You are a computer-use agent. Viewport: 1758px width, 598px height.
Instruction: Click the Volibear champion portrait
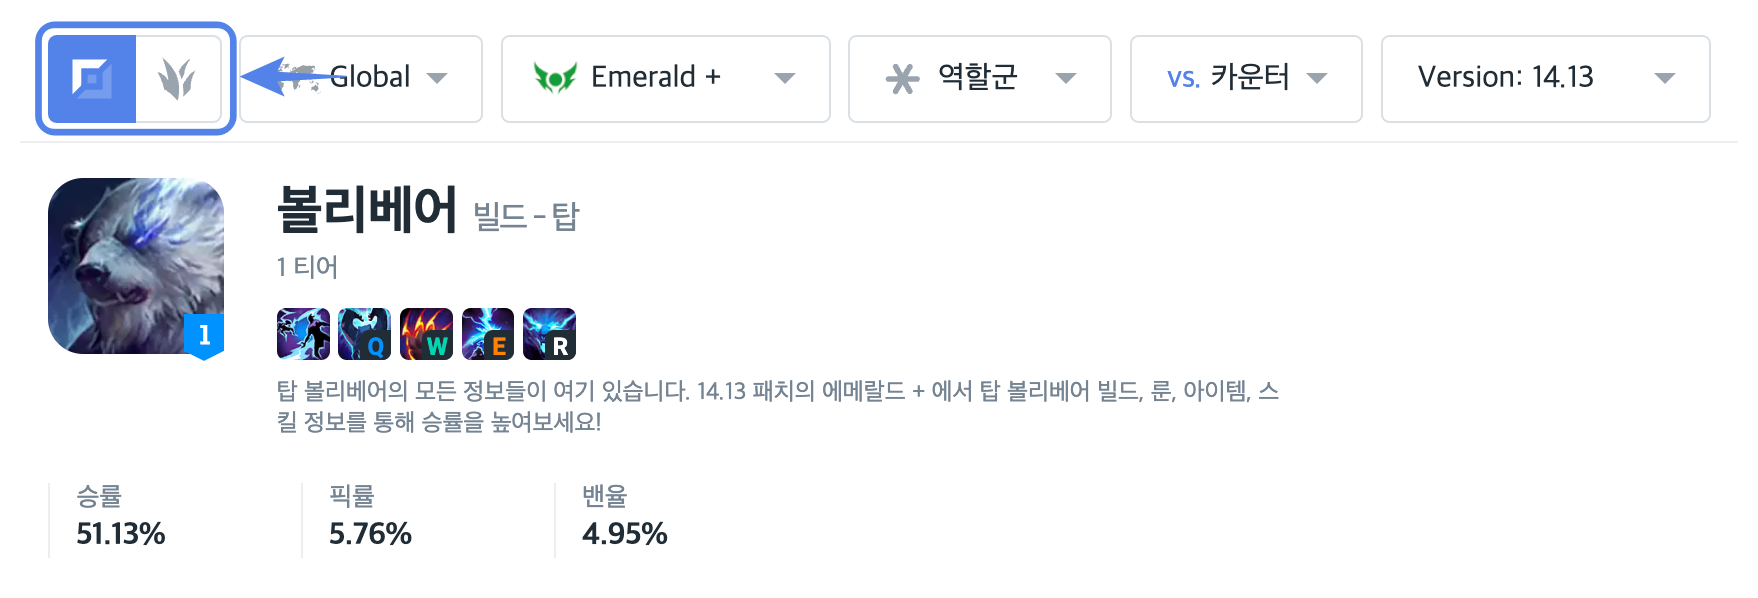pos(136,266)
